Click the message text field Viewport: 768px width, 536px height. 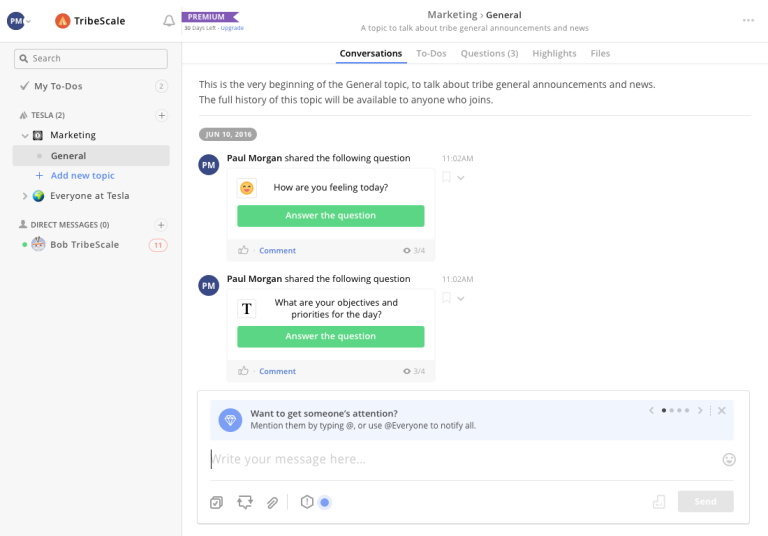click(463, 459)
